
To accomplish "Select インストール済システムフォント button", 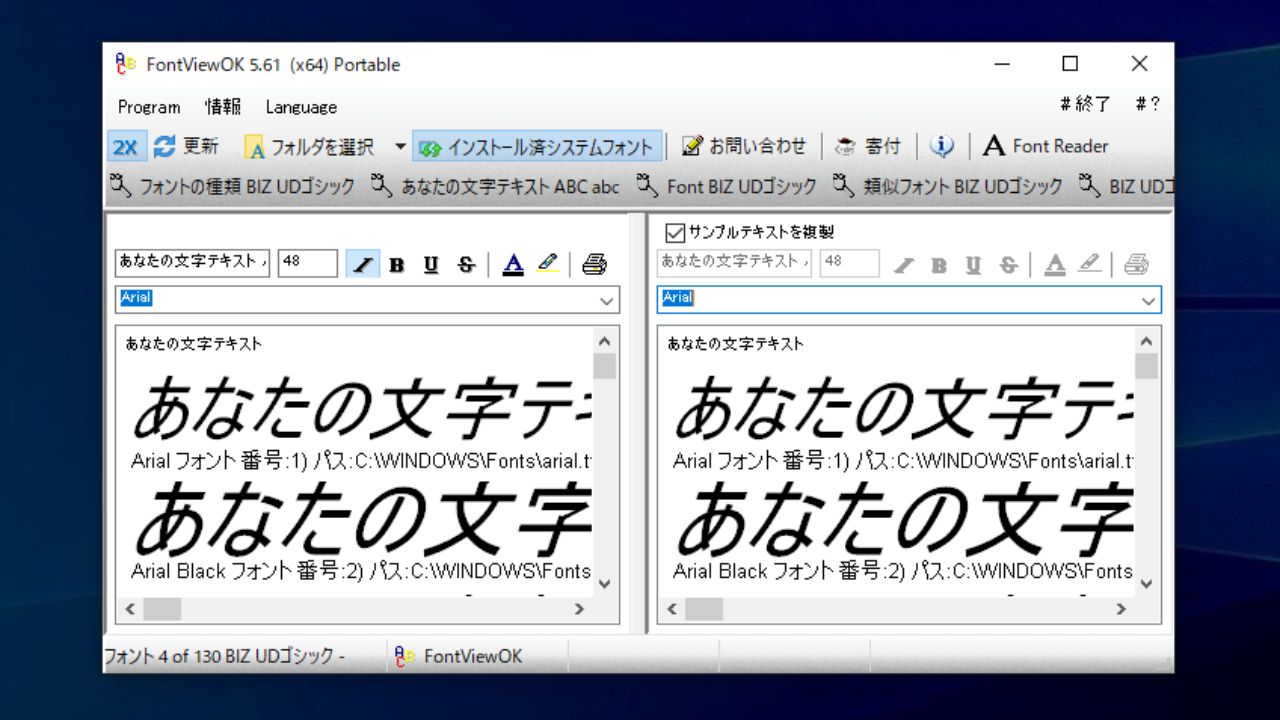I will click(538, 147).
